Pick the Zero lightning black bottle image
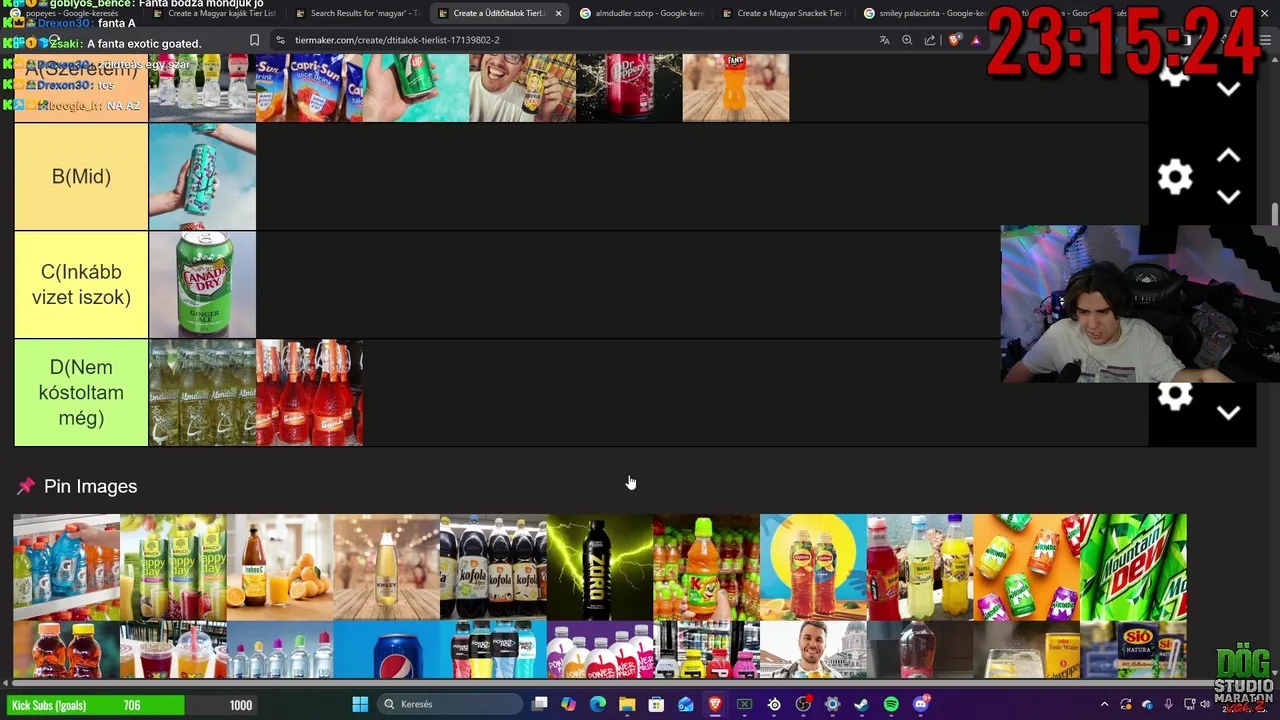 pyautogui.click(x=600, y=567)
